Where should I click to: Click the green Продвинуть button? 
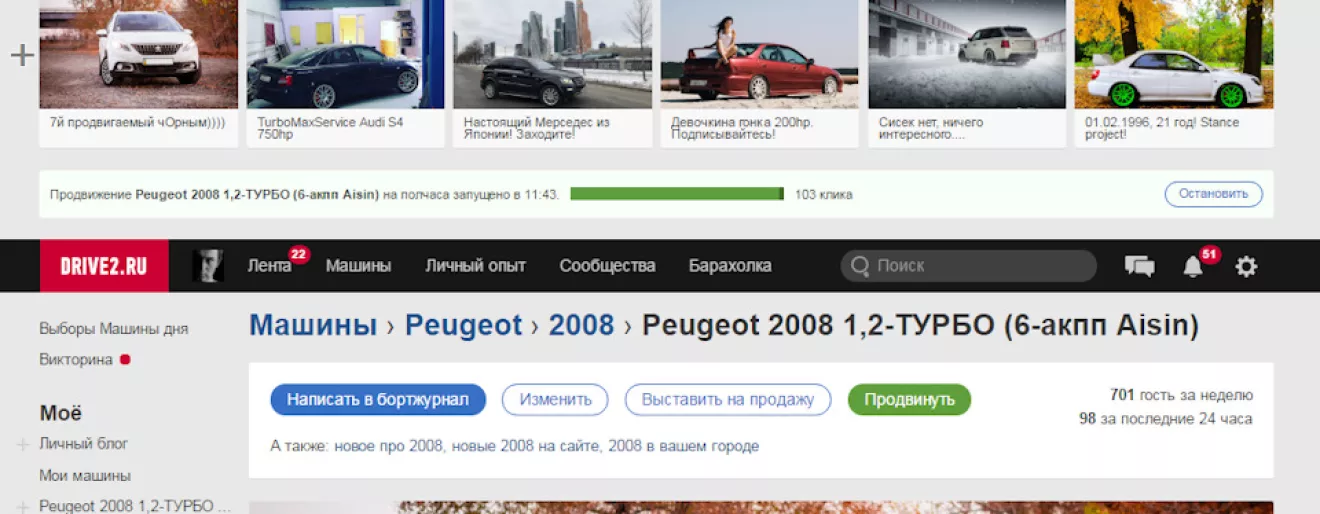click(909, 400)
